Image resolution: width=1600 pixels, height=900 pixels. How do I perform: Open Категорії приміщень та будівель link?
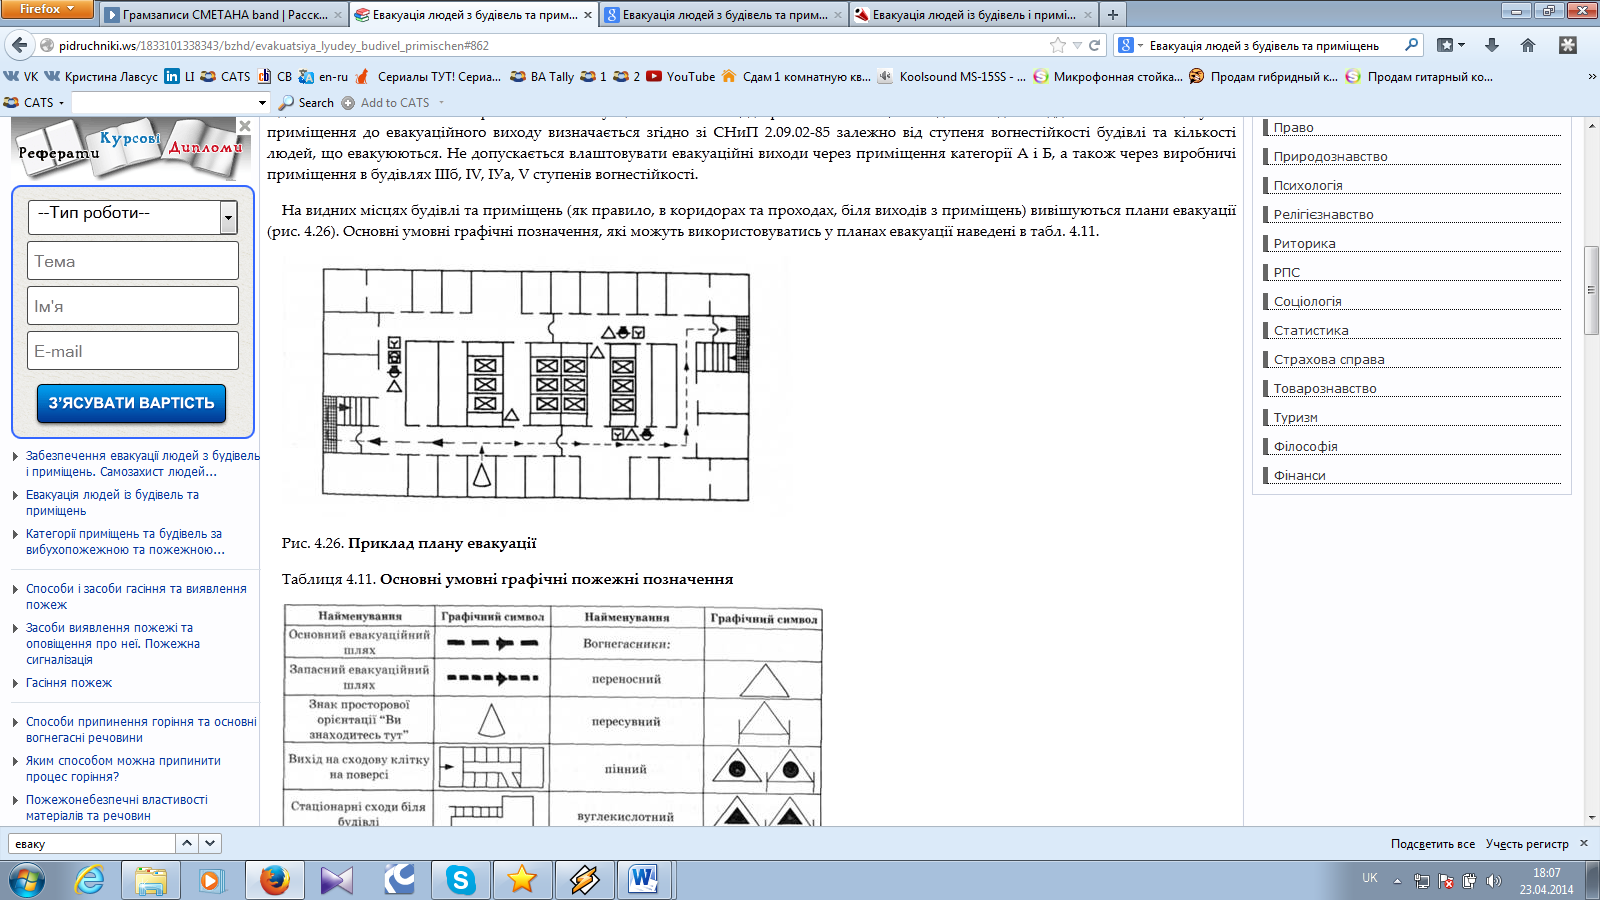125,542
